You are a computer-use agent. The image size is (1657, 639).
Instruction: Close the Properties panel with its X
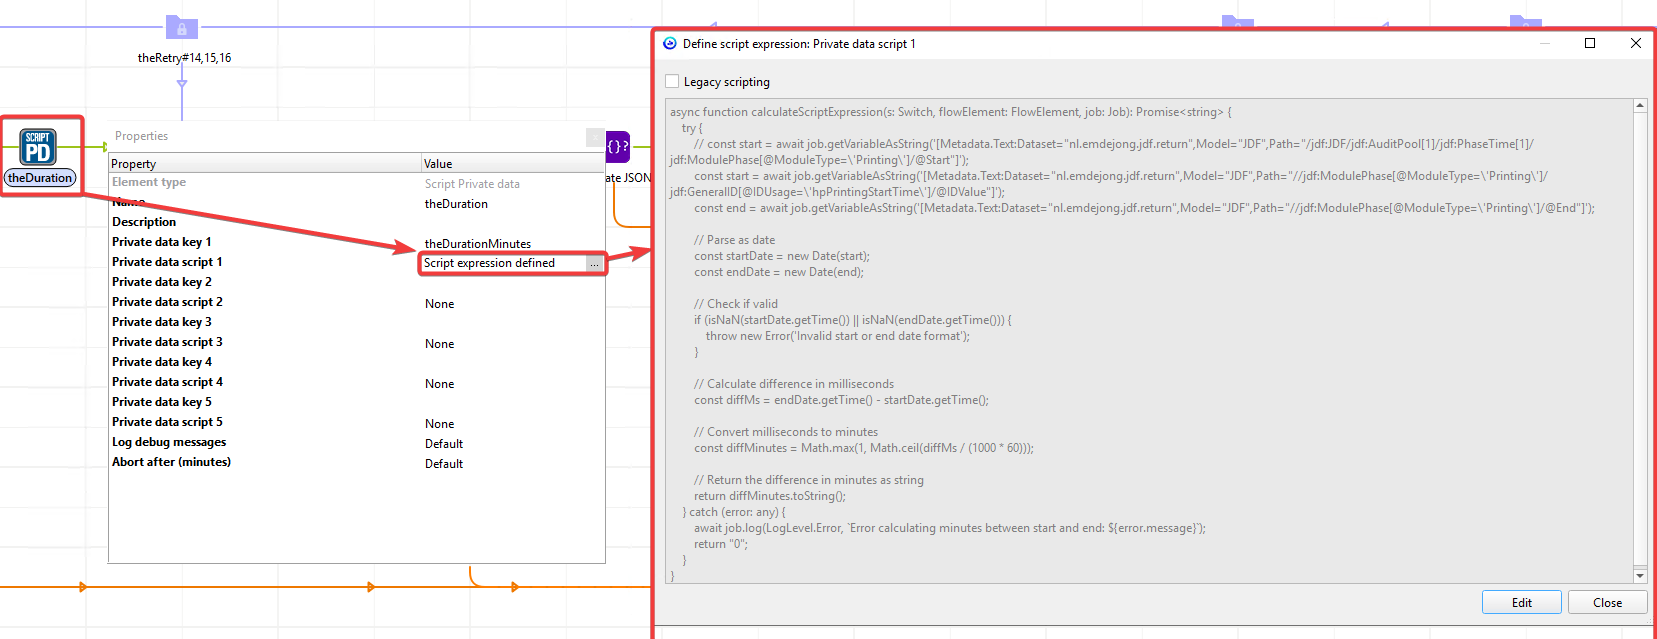tap(595, 137)
